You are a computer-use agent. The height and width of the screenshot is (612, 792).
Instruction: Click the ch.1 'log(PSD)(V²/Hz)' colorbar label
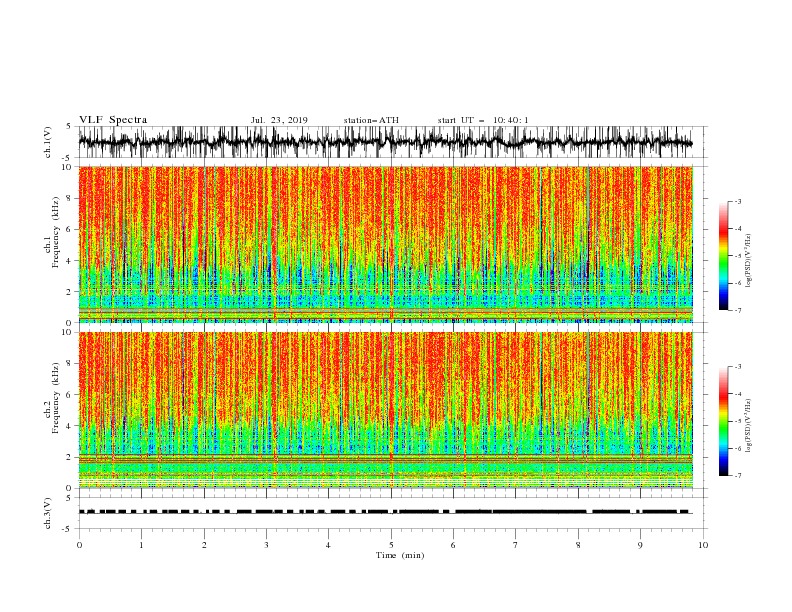[x=749, y=261]
